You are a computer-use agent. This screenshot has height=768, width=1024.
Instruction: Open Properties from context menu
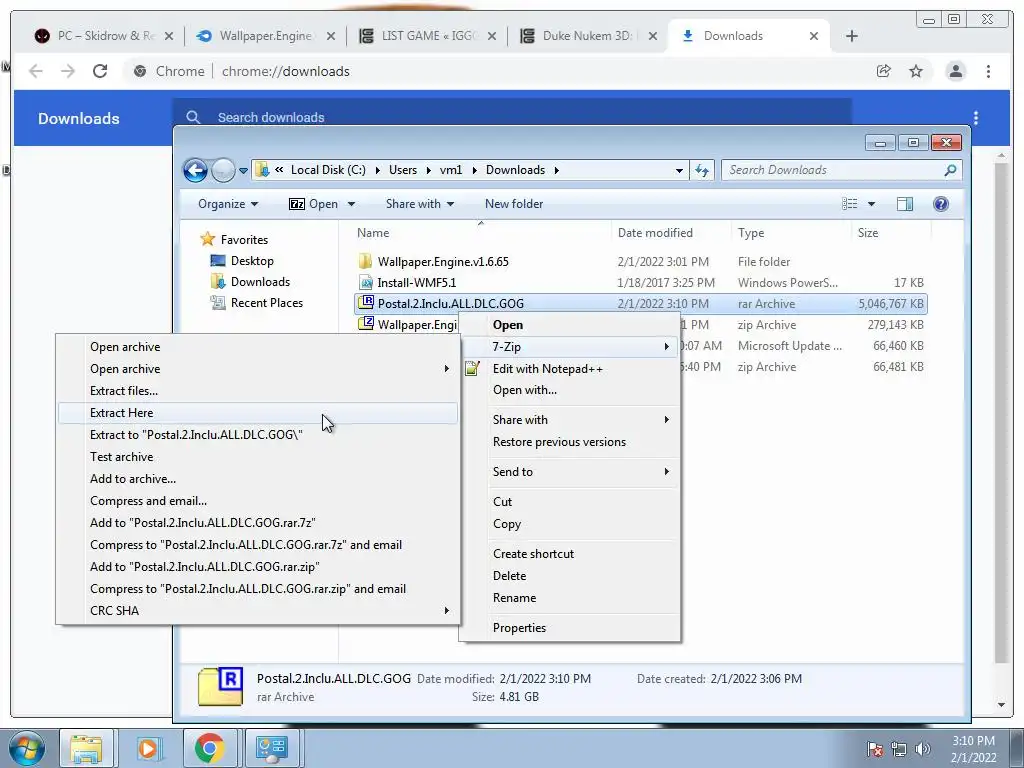[x=569, y=628]
